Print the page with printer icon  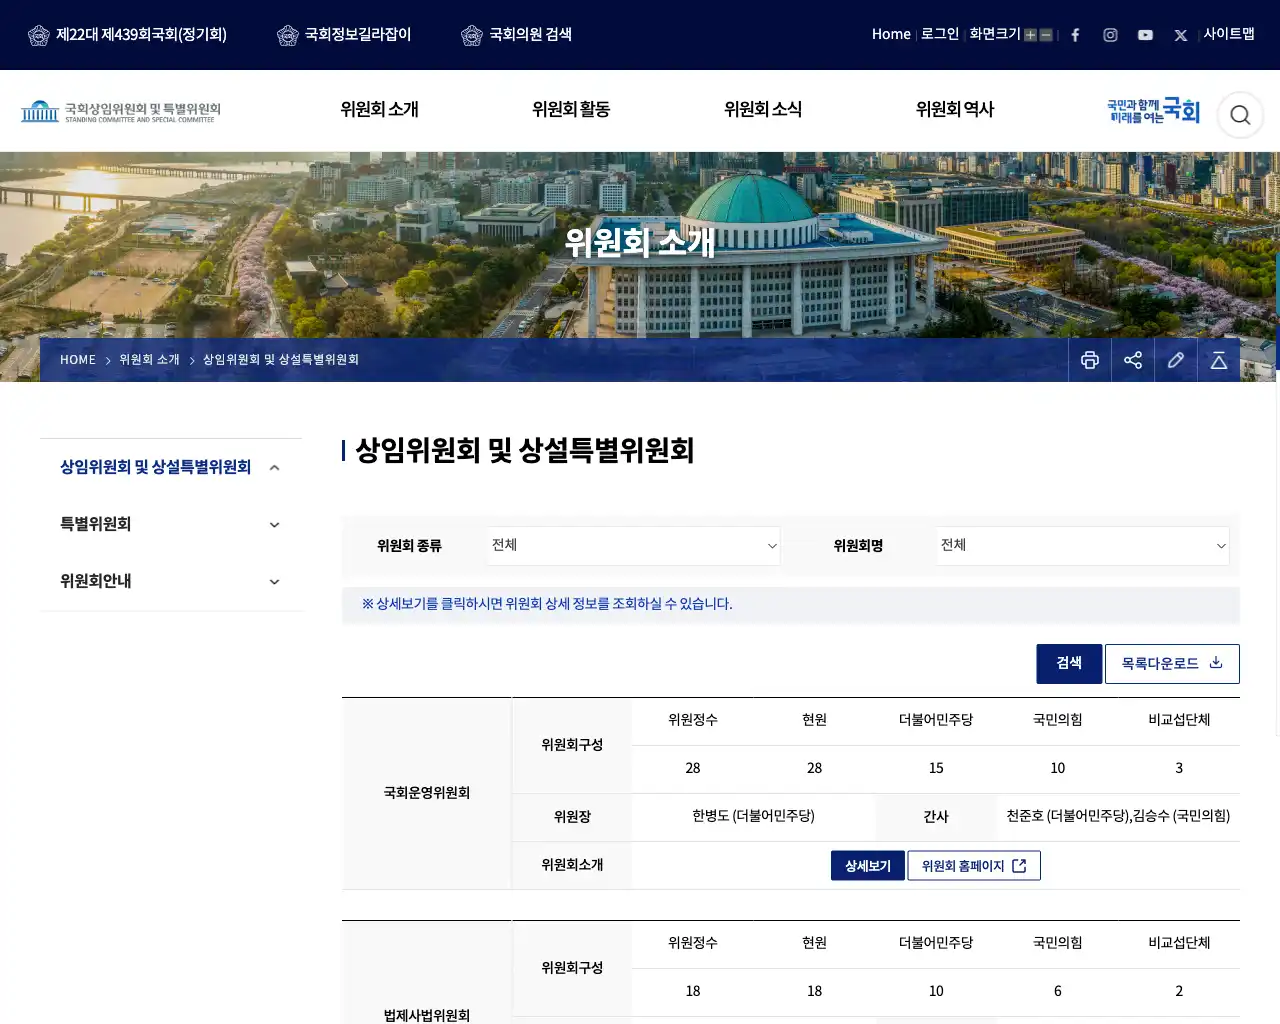tap(1090, 360)
